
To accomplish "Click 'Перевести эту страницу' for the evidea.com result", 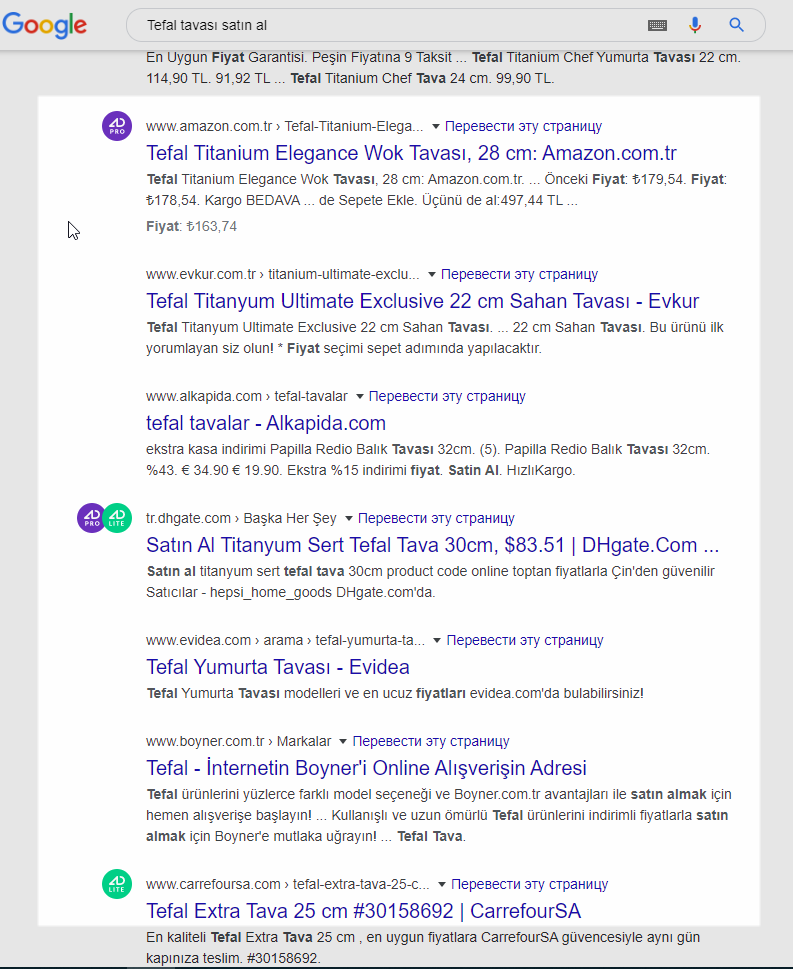I will pos(525,640).
